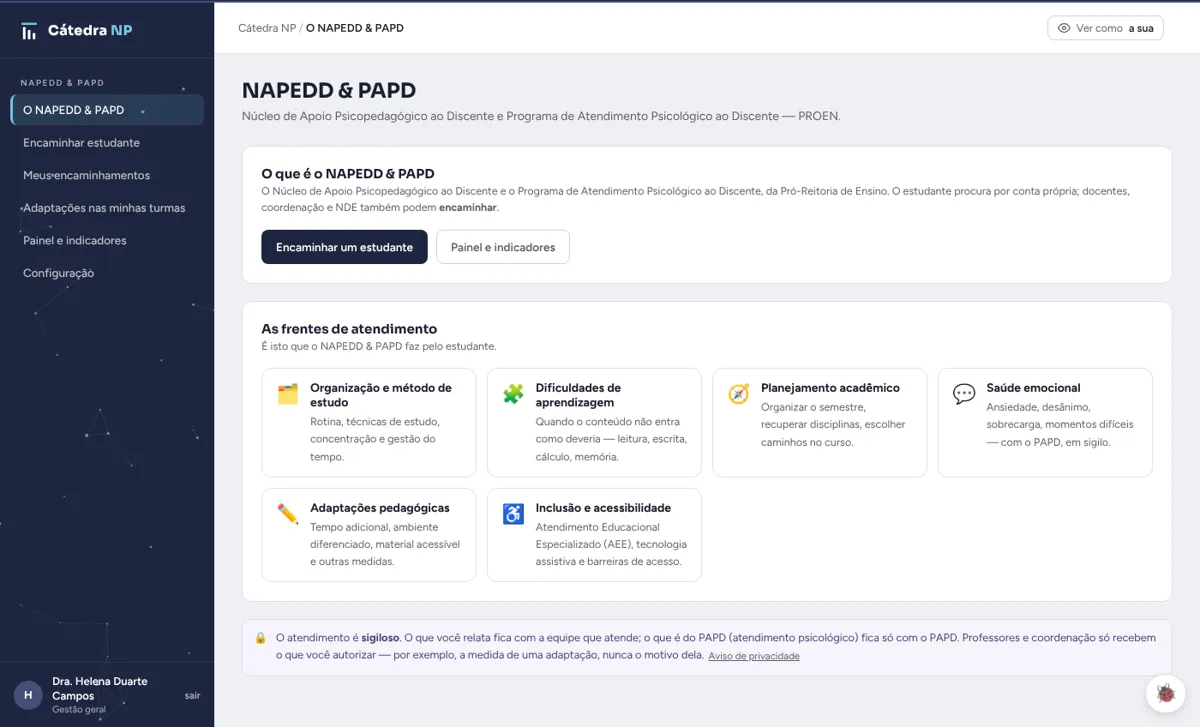Click the eye icon in Ver como button

[1064, 28]
